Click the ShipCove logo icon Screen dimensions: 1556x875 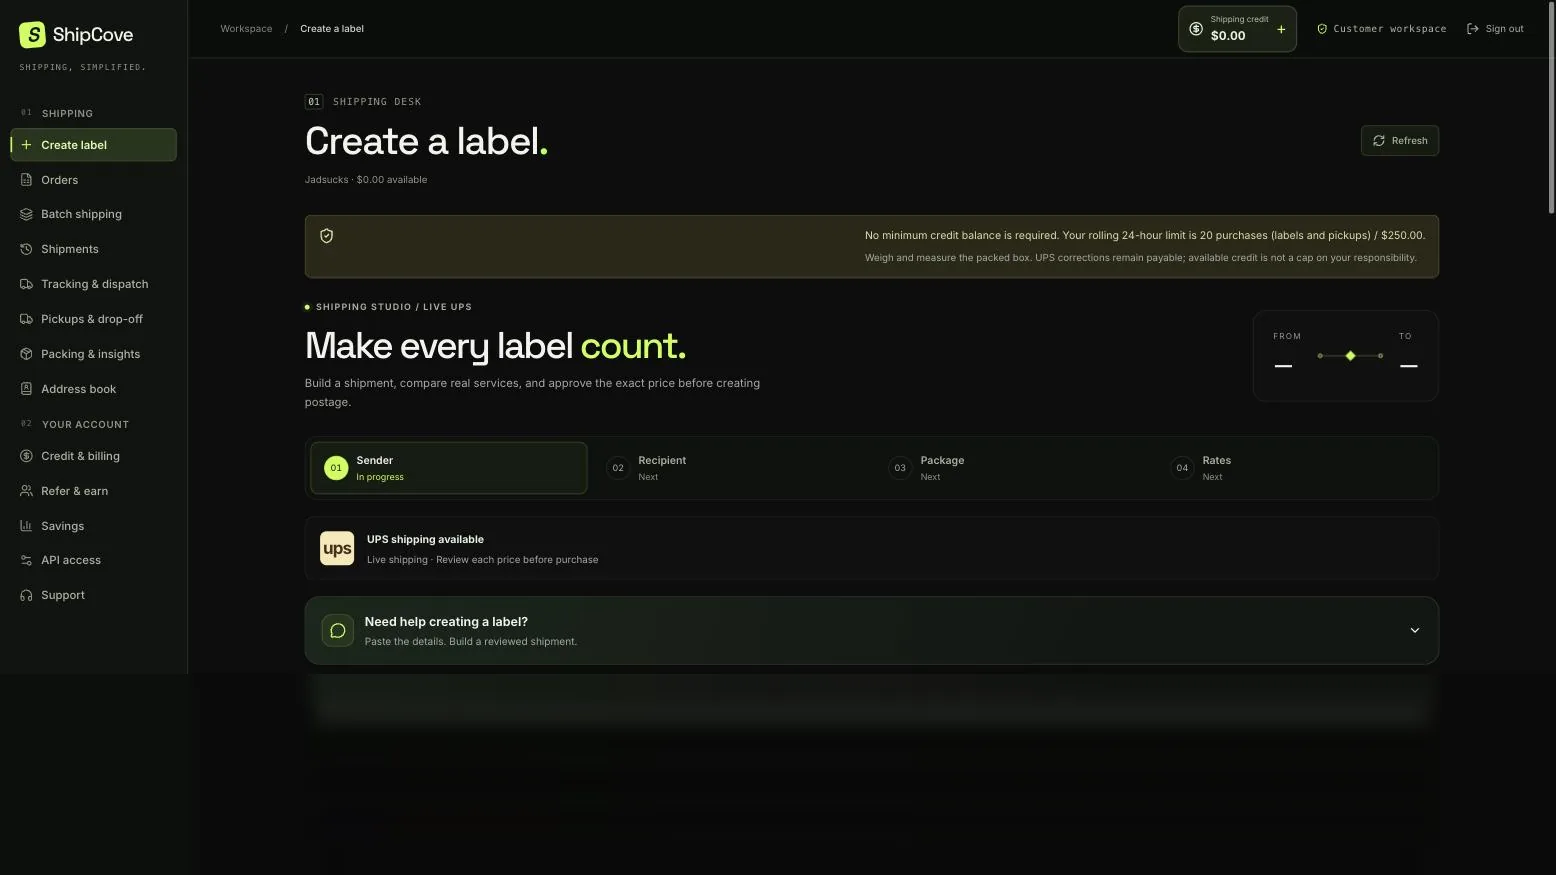pyautogui.click(x=32, y=35)
